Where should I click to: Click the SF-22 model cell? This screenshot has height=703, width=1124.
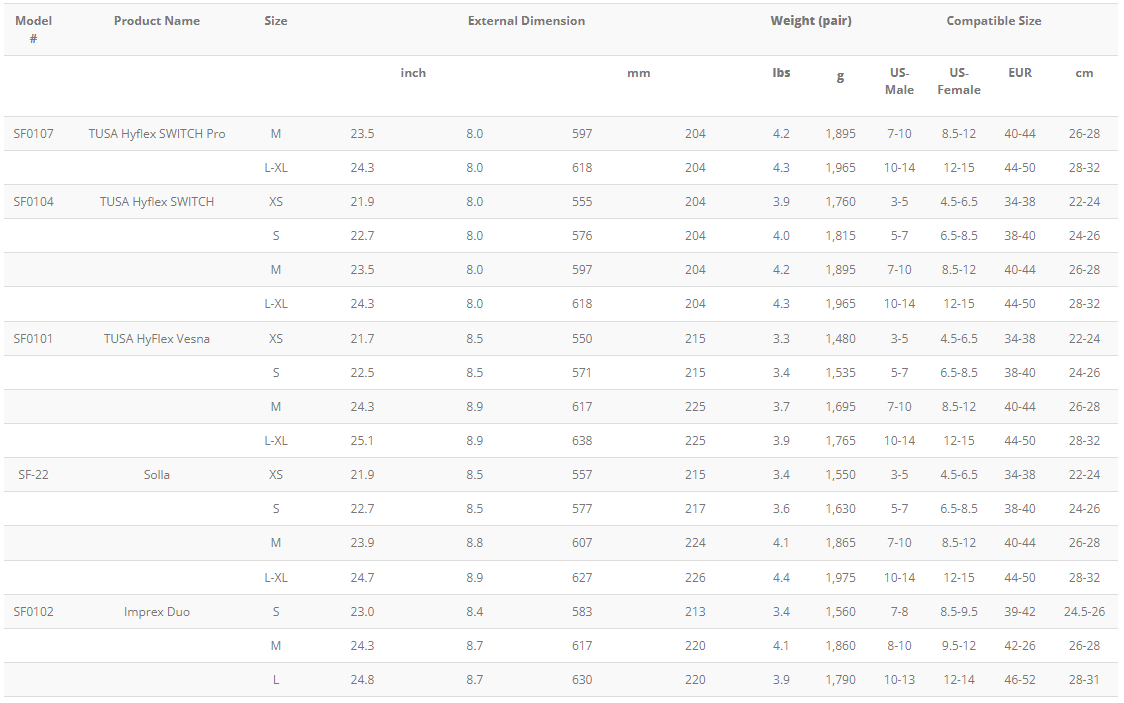point(33,475)
